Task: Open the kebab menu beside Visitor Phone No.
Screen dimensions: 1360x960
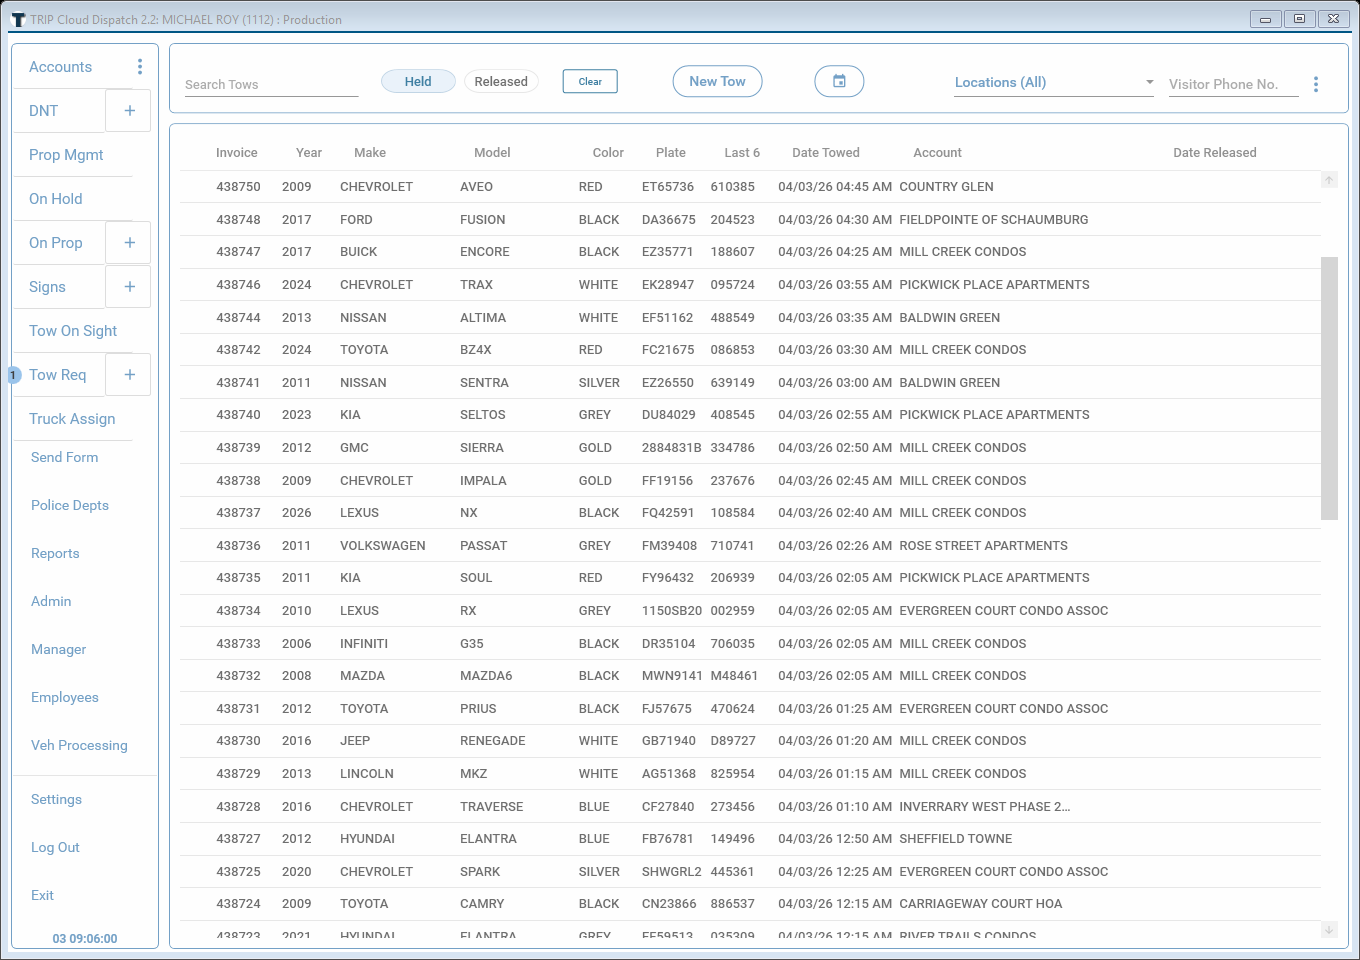Action: click(1317, 84)
